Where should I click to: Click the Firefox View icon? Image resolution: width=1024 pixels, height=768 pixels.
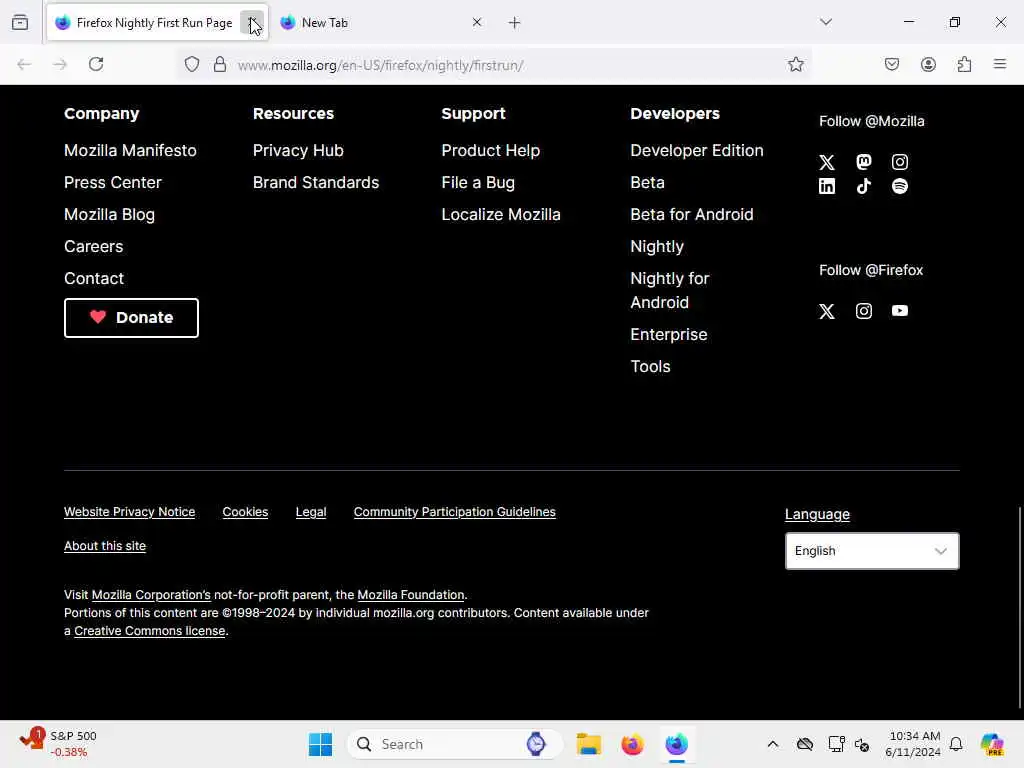20,22
